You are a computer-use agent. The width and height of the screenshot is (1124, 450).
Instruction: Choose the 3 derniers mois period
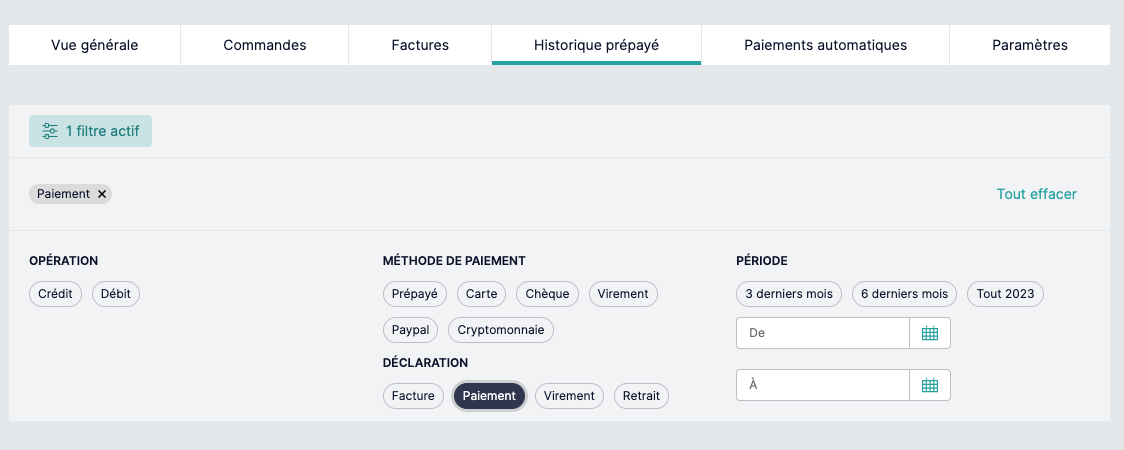tap(789, 294)
